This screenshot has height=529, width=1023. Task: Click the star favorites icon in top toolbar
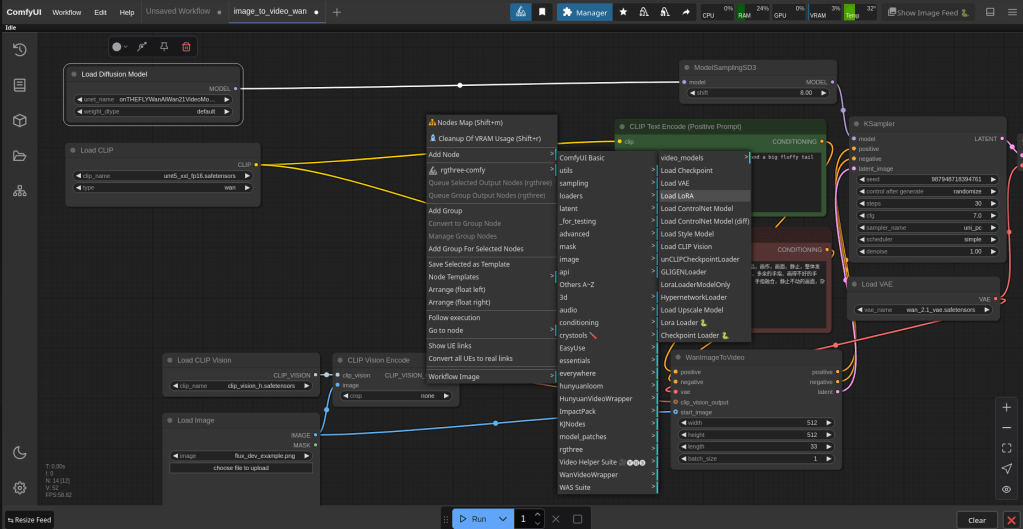623,12
